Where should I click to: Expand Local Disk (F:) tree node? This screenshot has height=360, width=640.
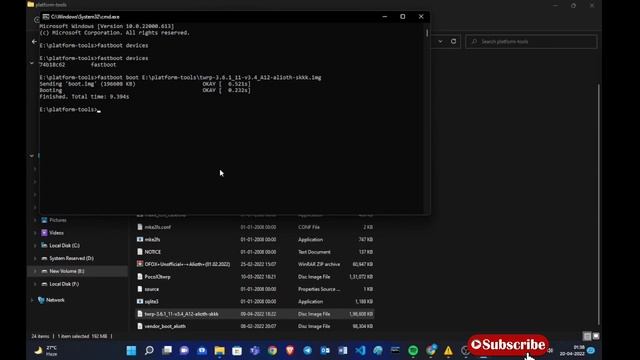pyautogui.click(x=35, y=284)
